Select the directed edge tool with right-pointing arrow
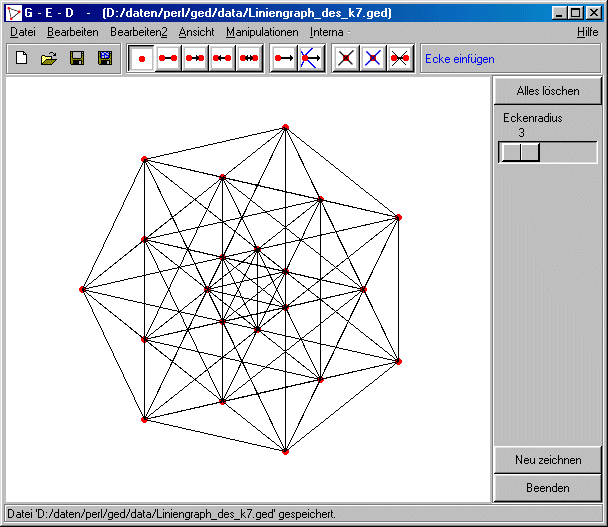The image size is (608, 527). 195,59
